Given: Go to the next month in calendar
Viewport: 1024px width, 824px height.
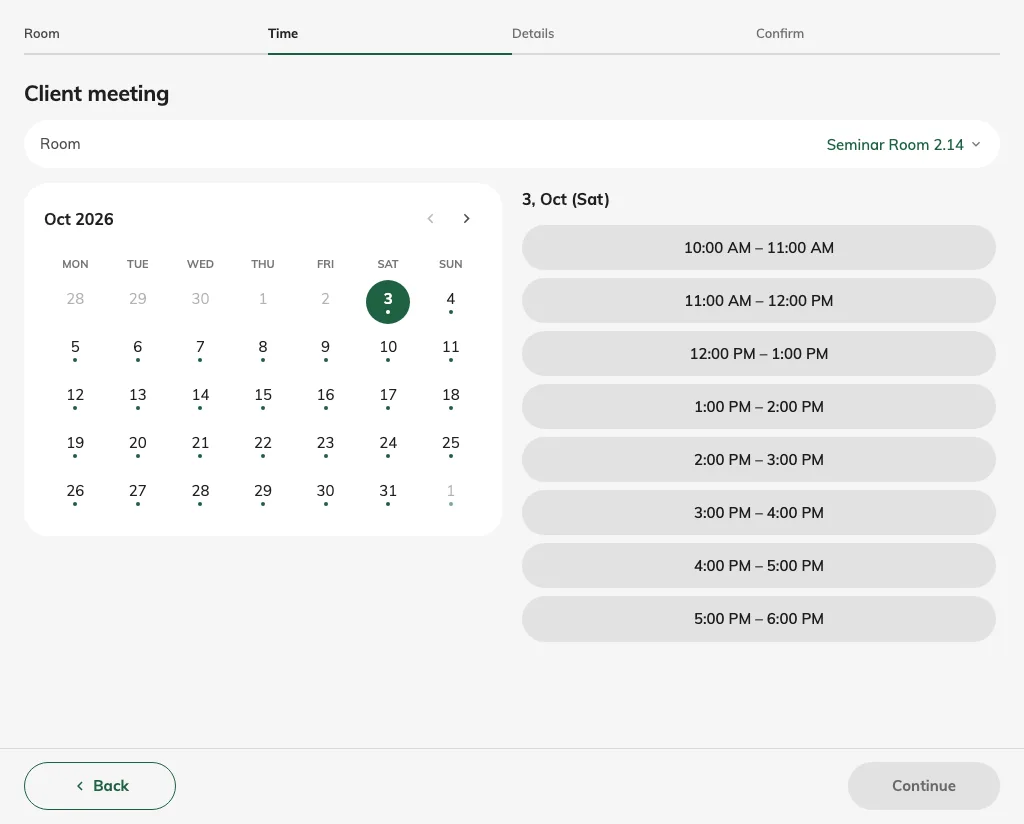Looking at the screenshot, I should (x=466, y=219).
